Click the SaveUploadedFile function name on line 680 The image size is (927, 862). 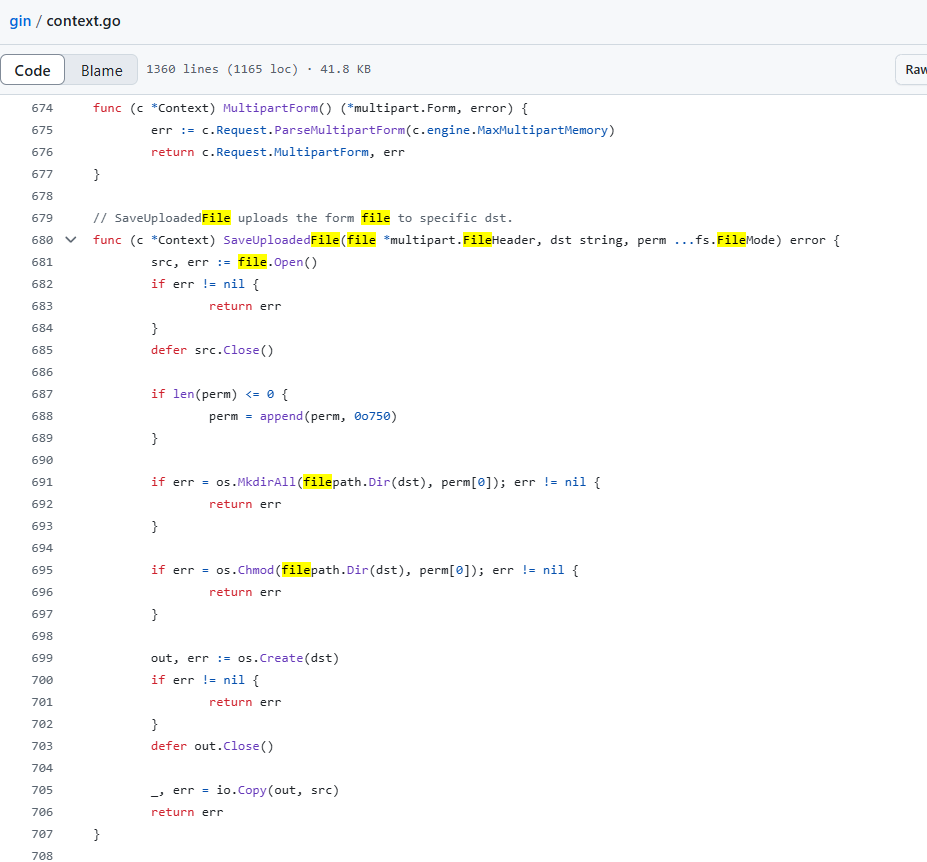281,240
